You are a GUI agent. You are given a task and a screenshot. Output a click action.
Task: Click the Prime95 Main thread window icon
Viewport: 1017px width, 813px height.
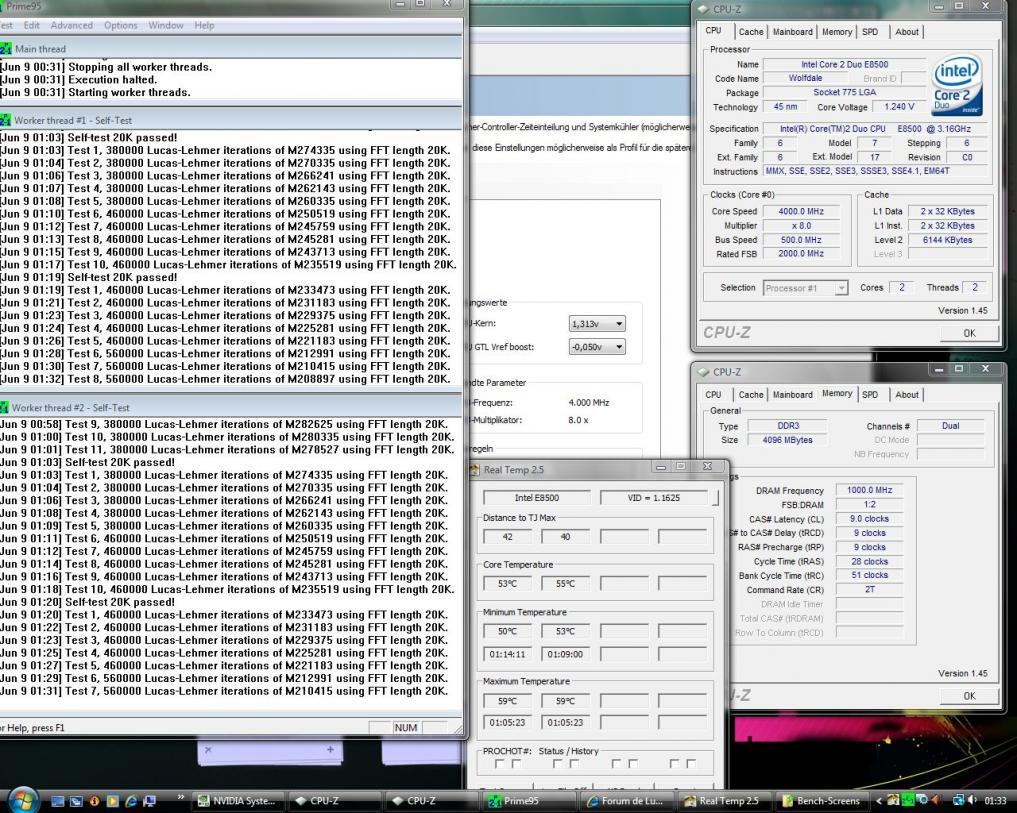(x=6, y=49)
